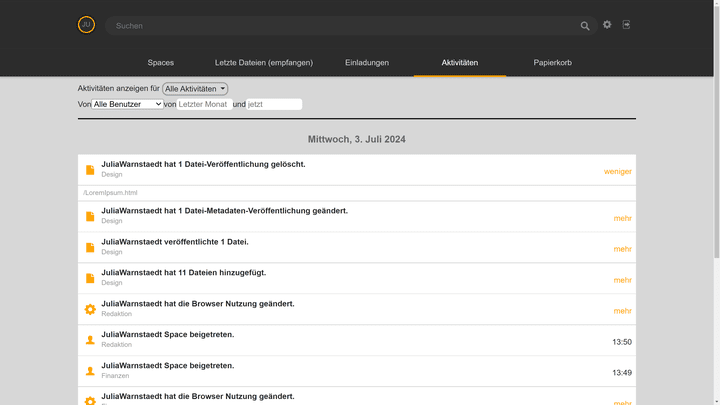Image resolution: width=720 pixels, height=405 pixels.
Task: Click file icon of metadata publication entry
Action: (x=90, y=216)
